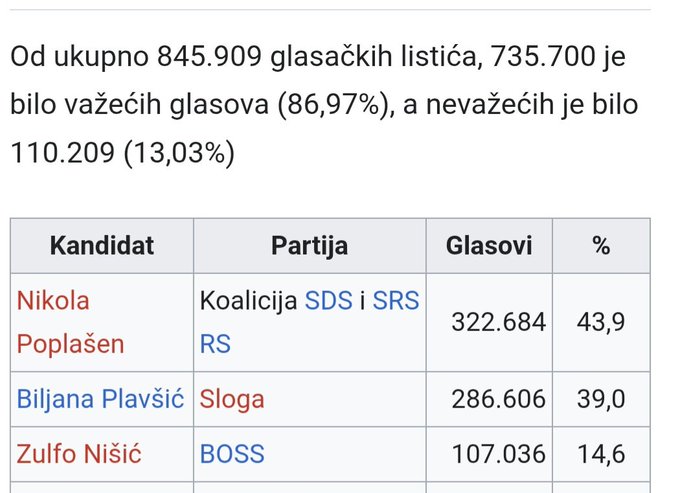Visit the Zulfo Nišić page link

click(79, 453)
